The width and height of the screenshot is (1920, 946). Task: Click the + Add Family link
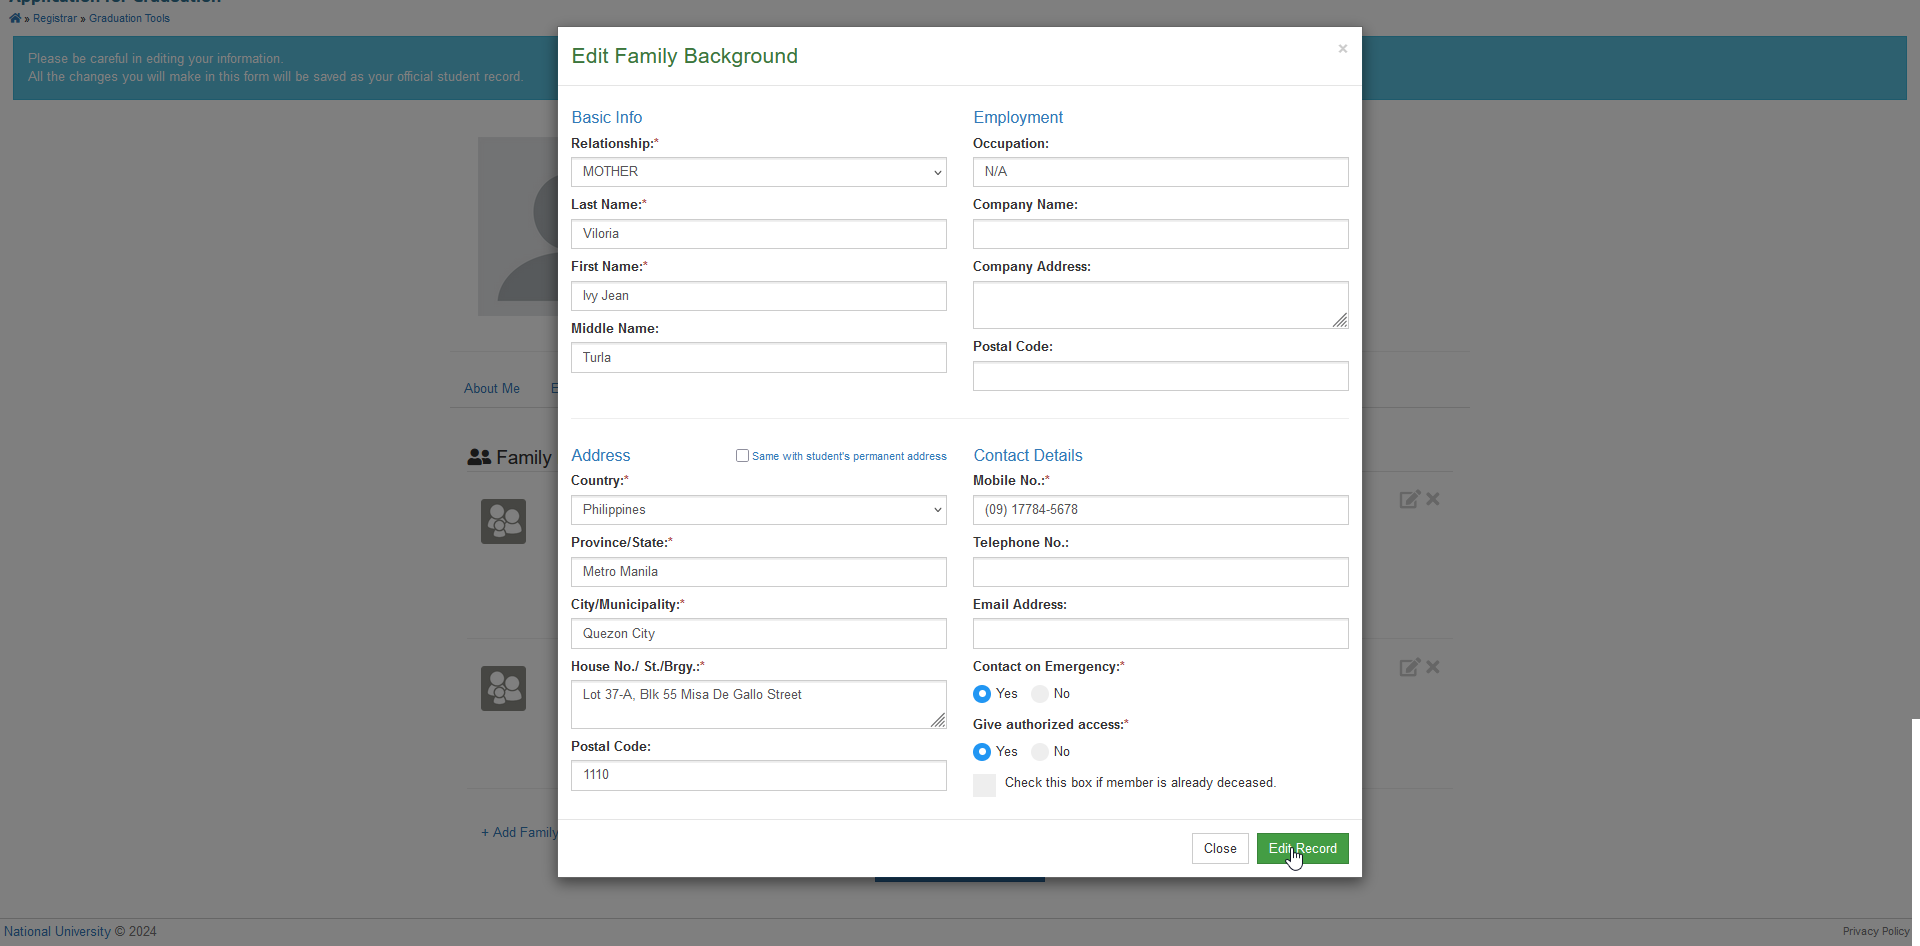(x=520, y=833)
